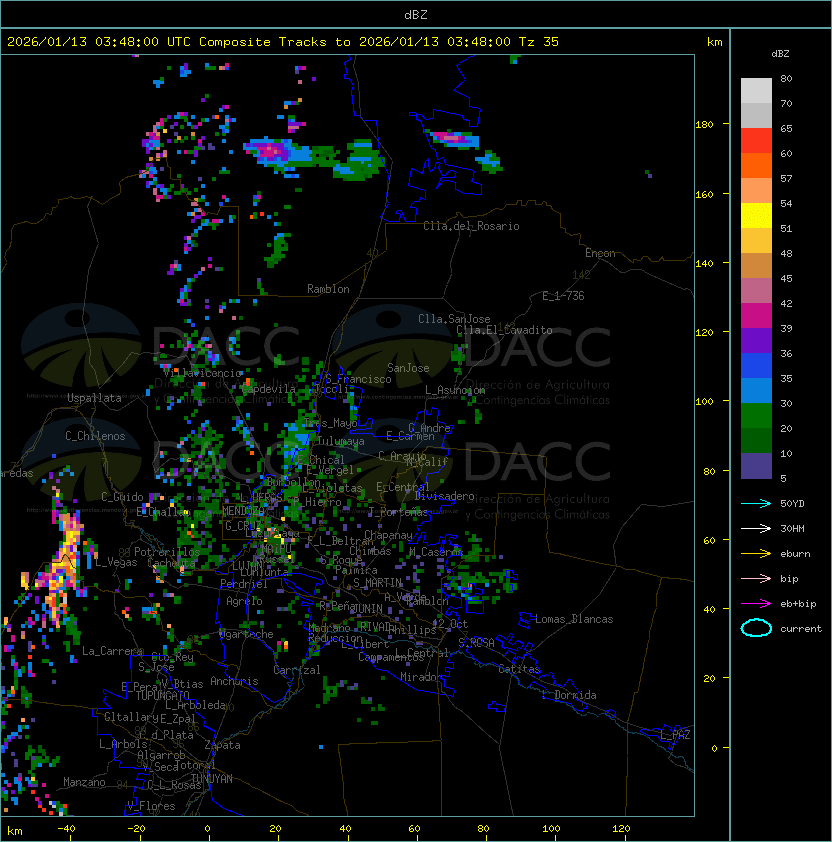Click the 'Zapata' map label
This screenshot has width=832, height=842.
(222, 745)
